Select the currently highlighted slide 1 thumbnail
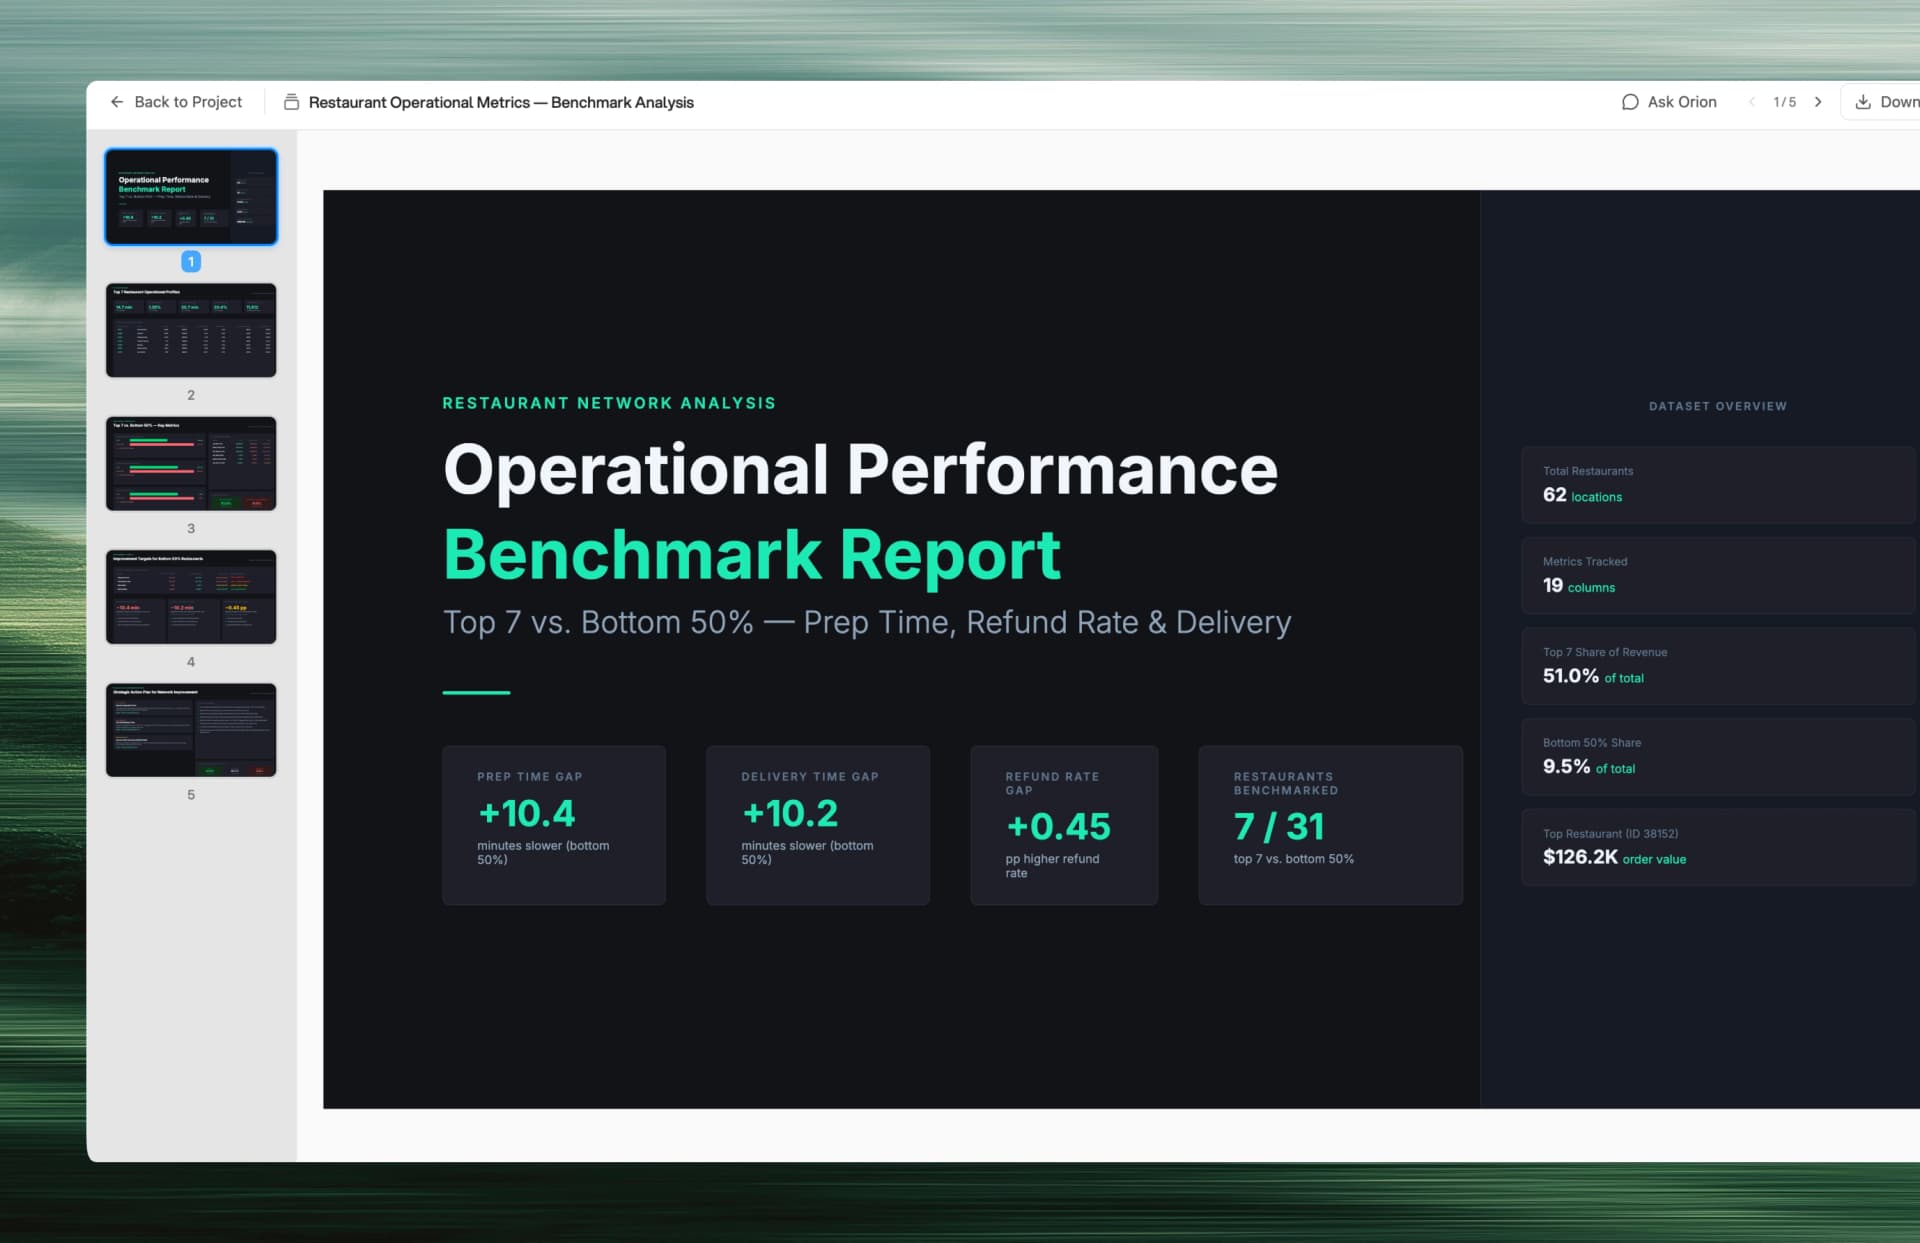This screenshot has height=1243, width=1920. [191, 196]
